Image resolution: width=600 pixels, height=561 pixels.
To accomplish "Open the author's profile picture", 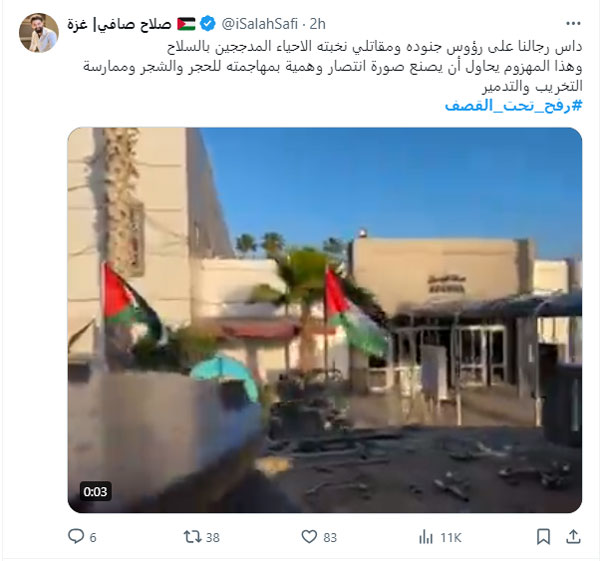I will click(39, 33).
